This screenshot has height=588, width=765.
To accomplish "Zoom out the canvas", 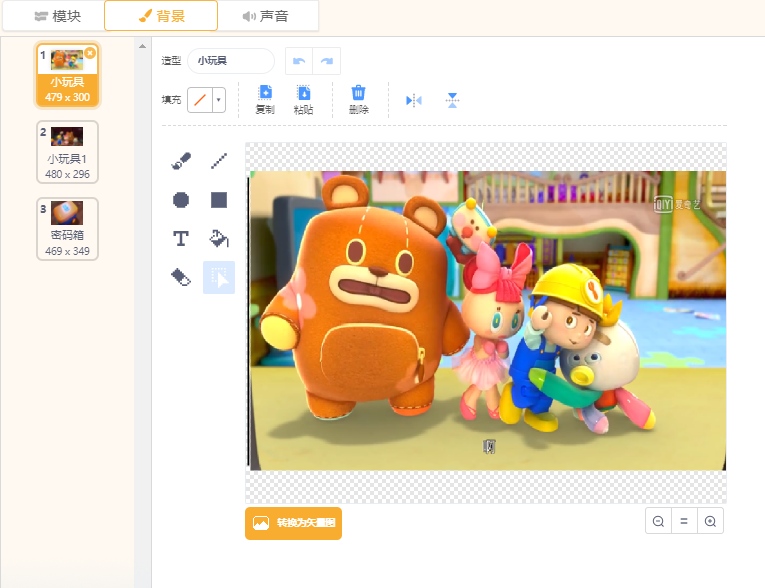I will (658, 521).
